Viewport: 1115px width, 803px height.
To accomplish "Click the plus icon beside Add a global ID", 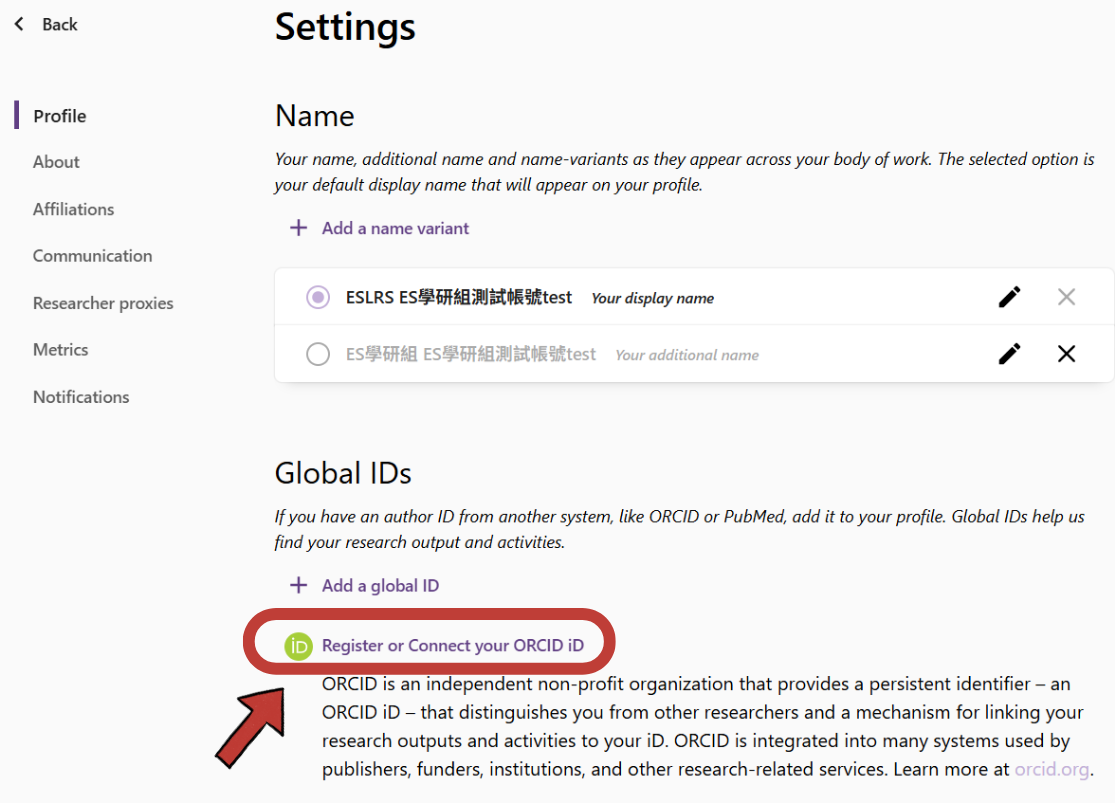I will click(x=299, y=585).
